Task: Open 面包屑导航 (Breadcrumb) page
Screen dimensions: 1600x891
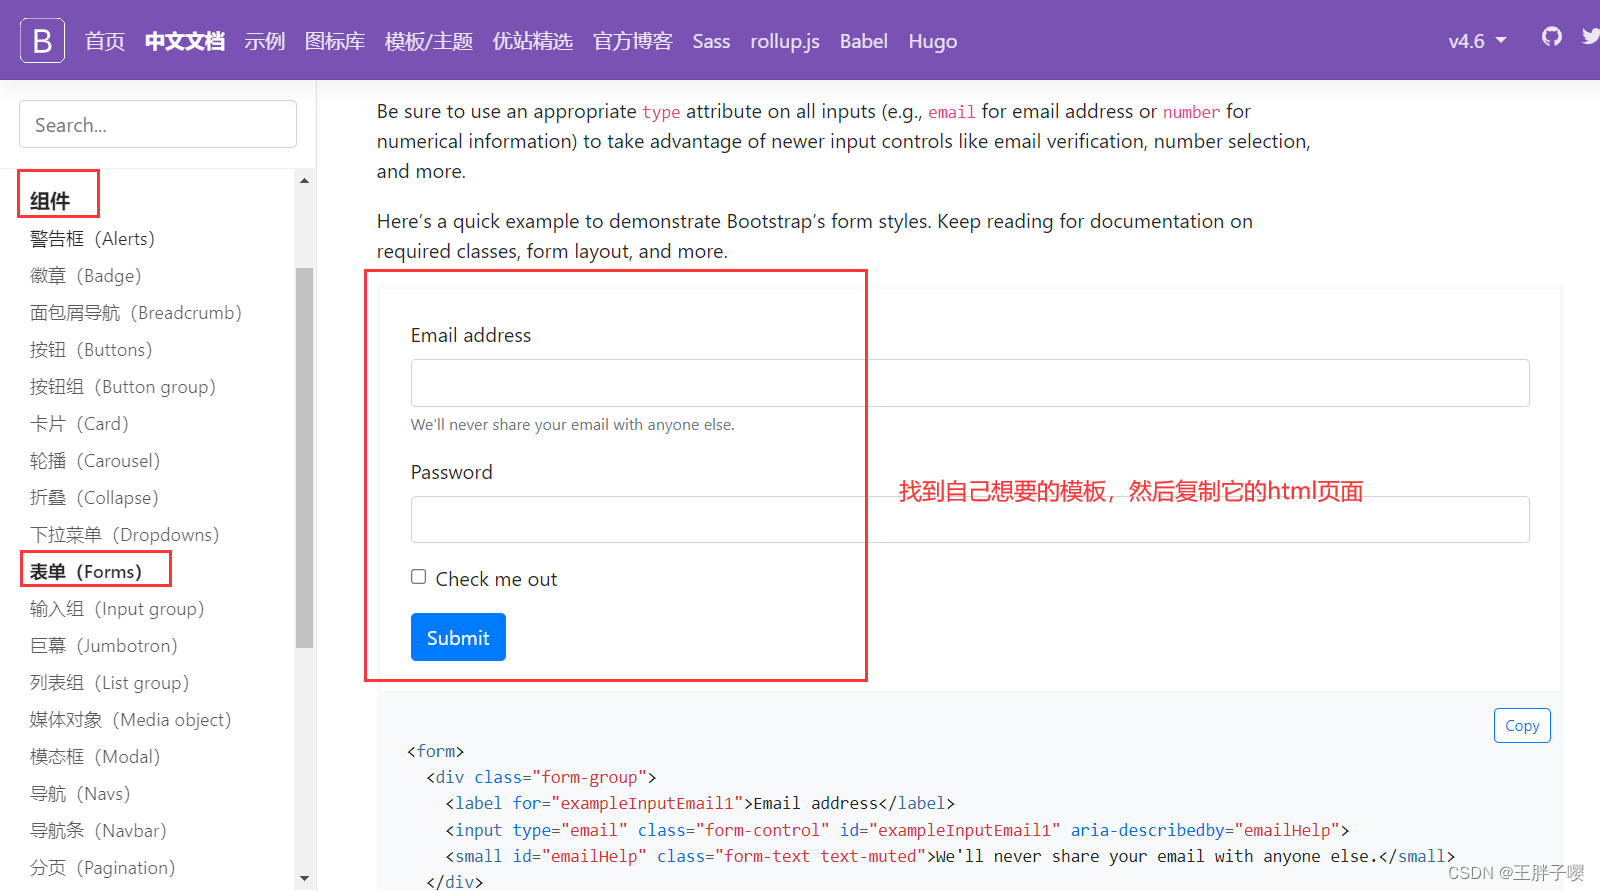Action: [136, 313]
